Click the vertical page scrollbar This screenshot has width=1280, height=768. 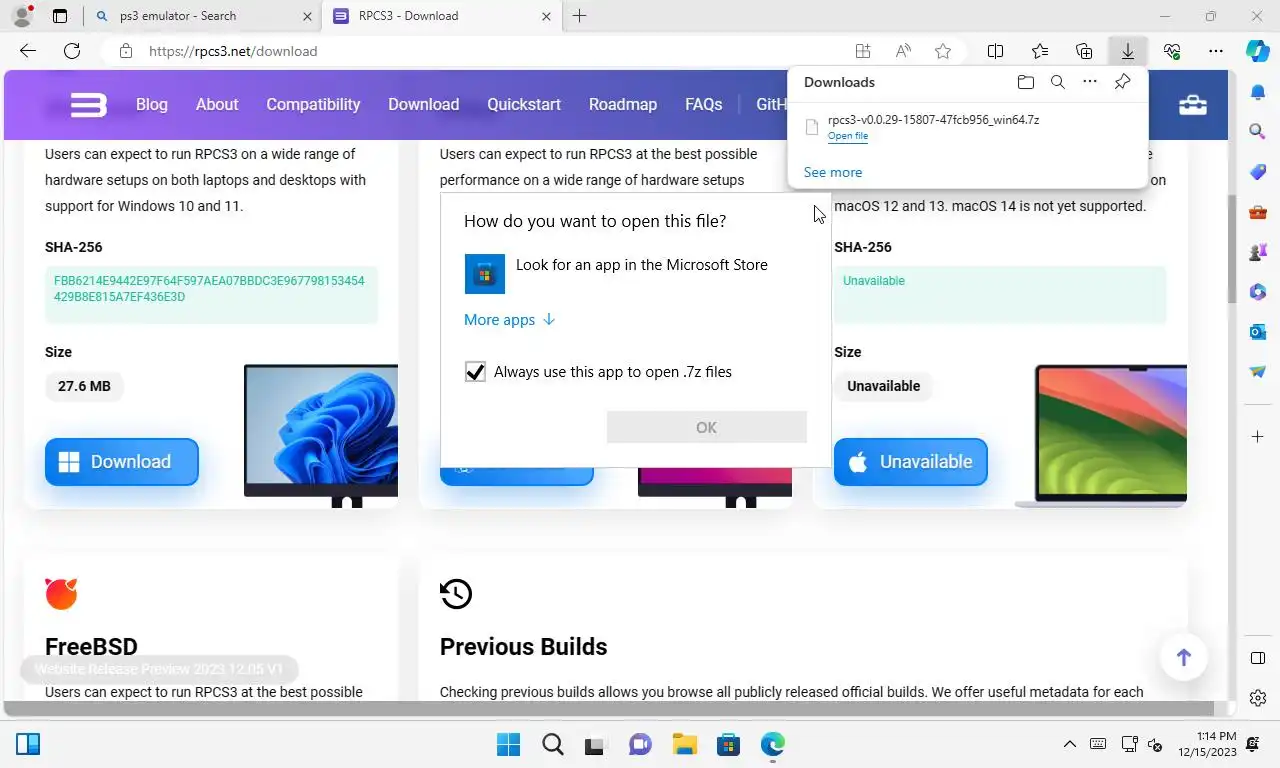tap(1234, 250)
